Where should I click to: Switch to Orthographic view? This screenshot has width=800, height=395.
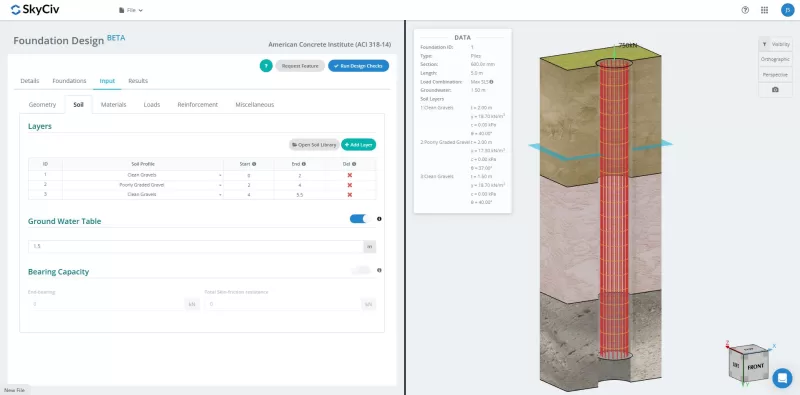775,59
